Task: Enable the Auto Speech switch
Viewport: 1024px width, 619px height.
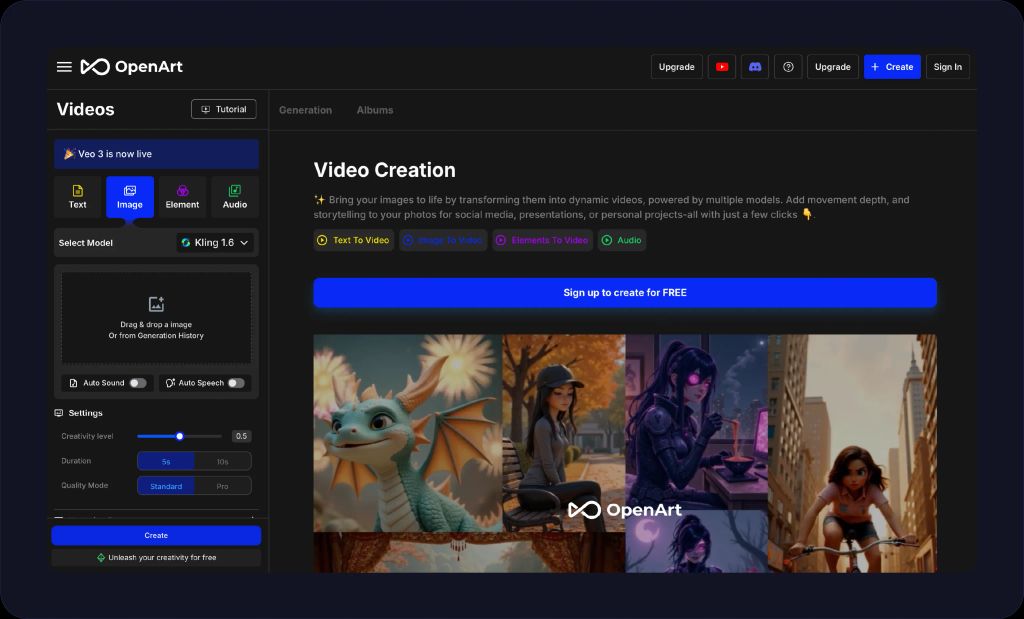Action: tap(235, 383)
